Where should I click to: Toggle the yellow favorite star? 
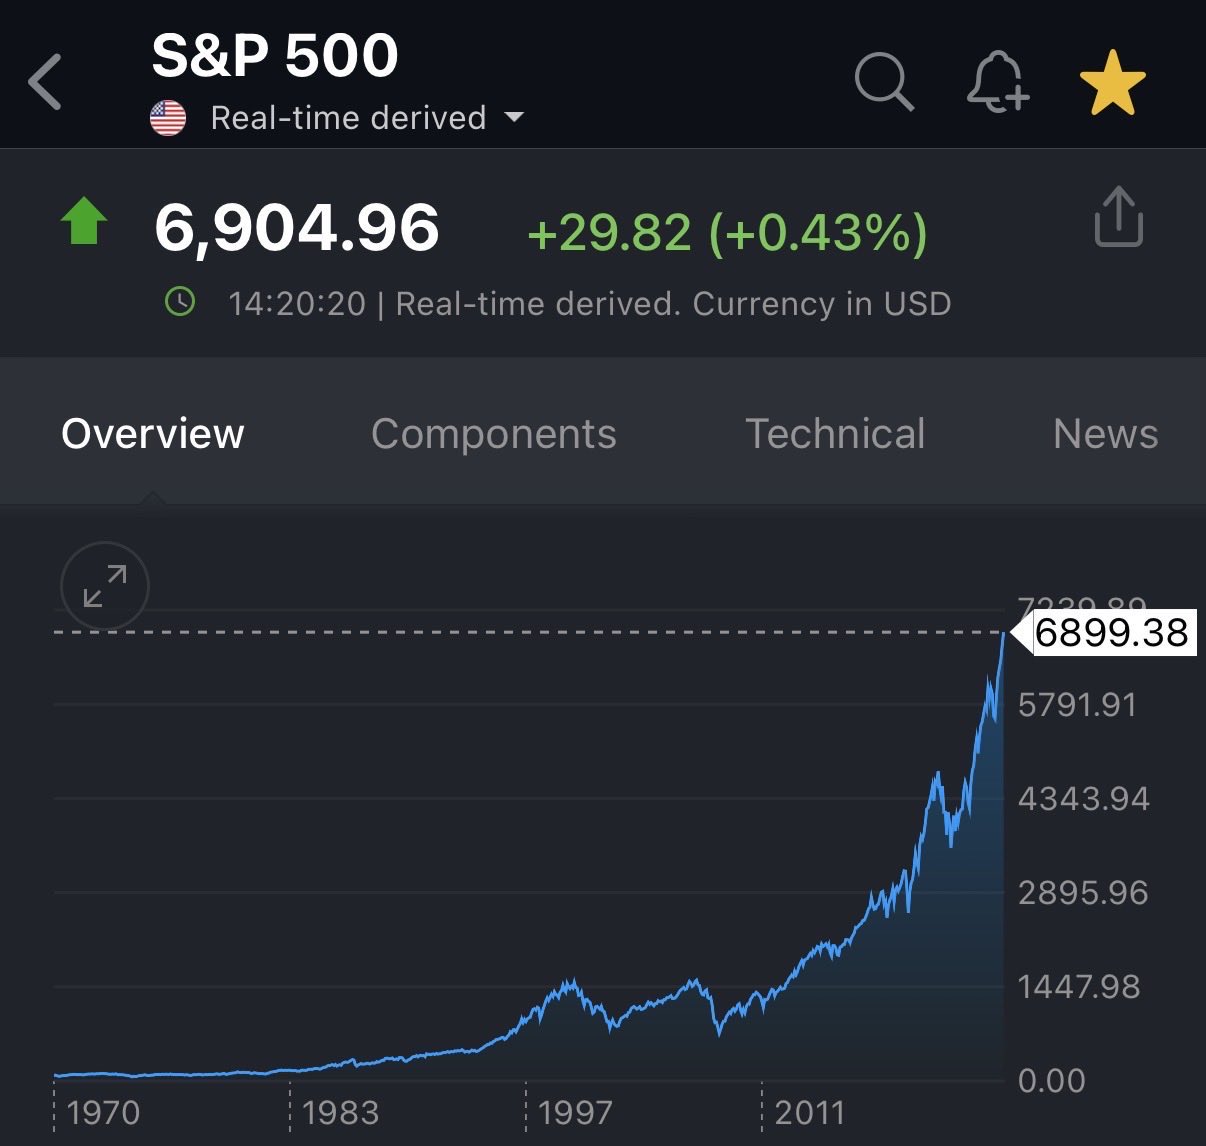(1112, 82)
